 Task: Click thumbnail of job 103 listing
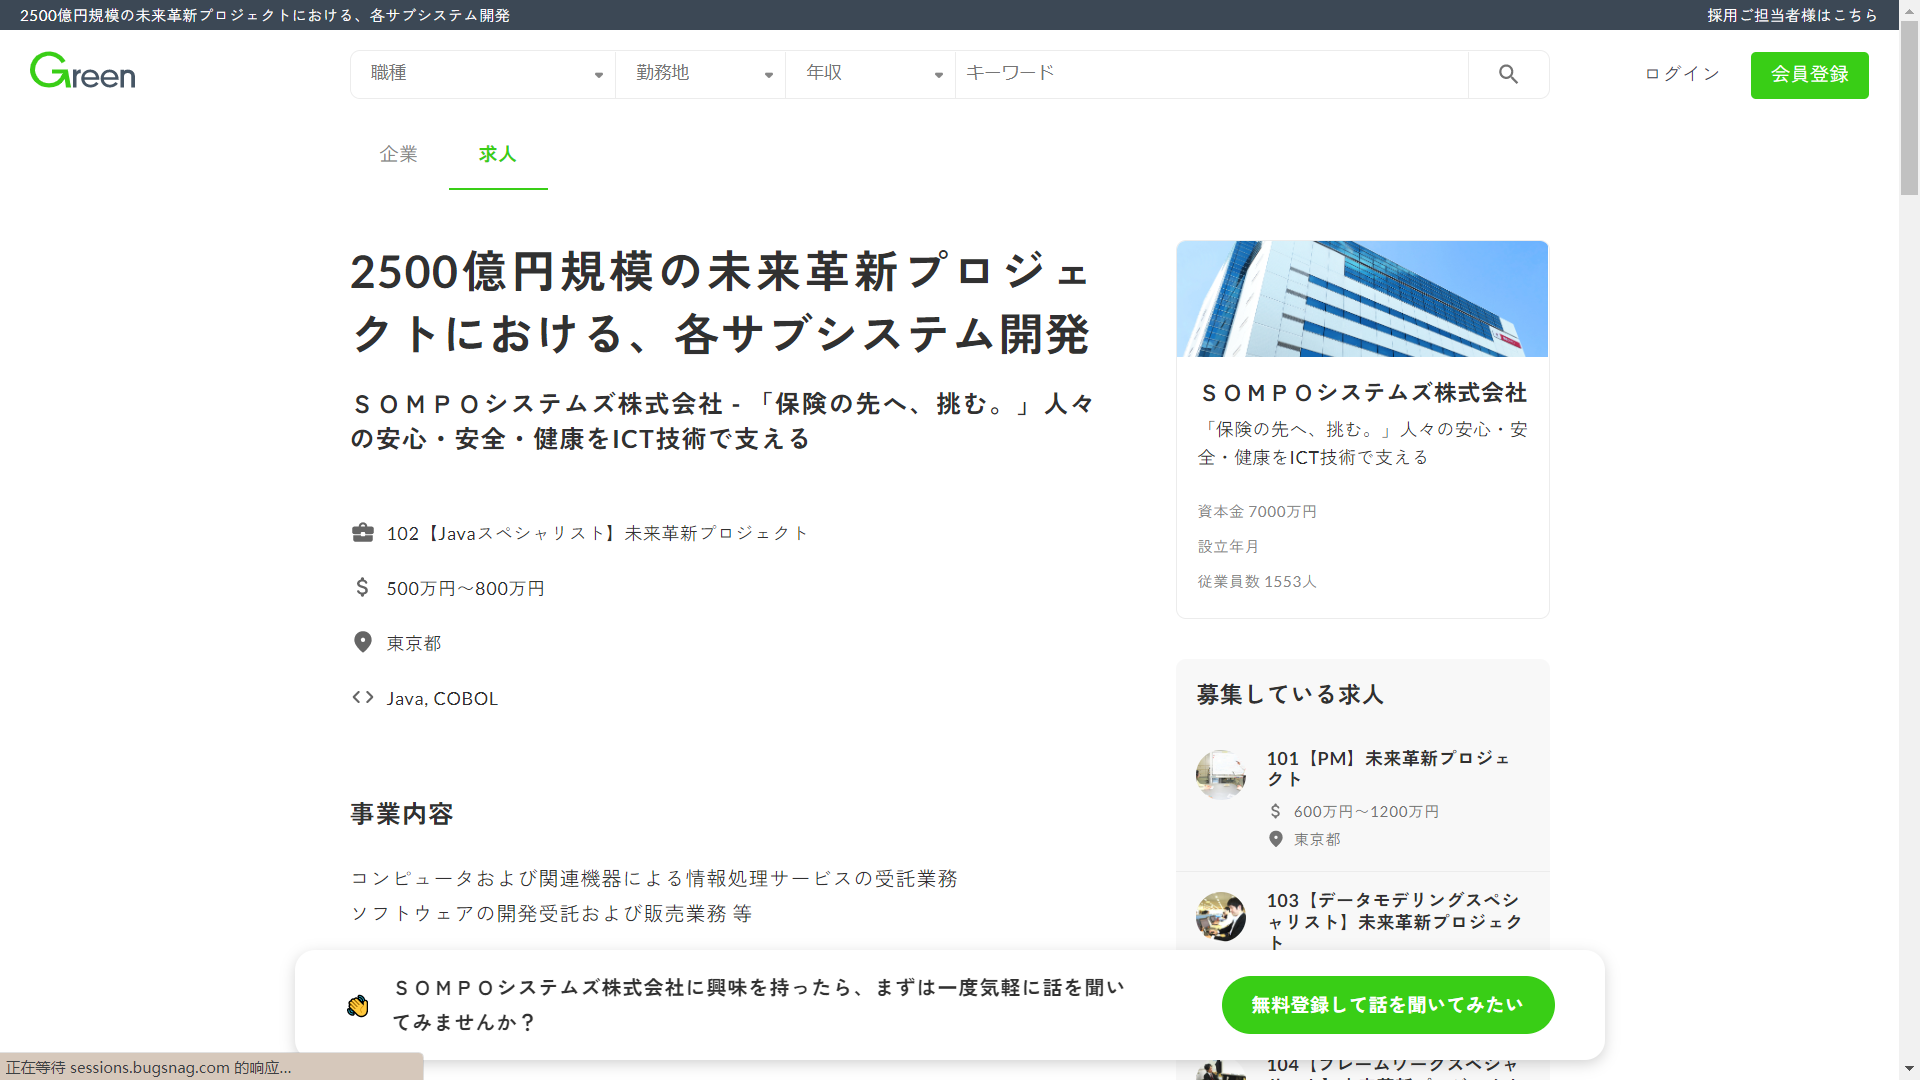1221,917
